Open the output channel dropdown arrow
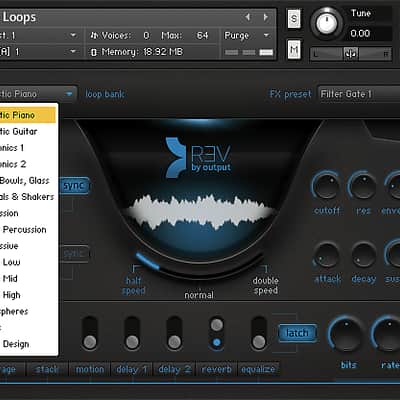The height and width of the screenshot is (400, 400). pos(73,35)
